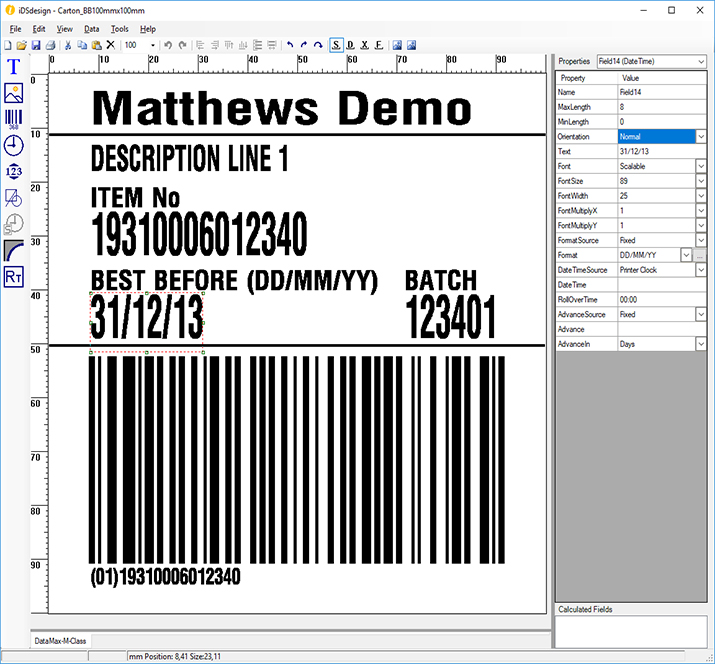
Task: Toggle the D mode toolbar button
Action: point(350,45)
